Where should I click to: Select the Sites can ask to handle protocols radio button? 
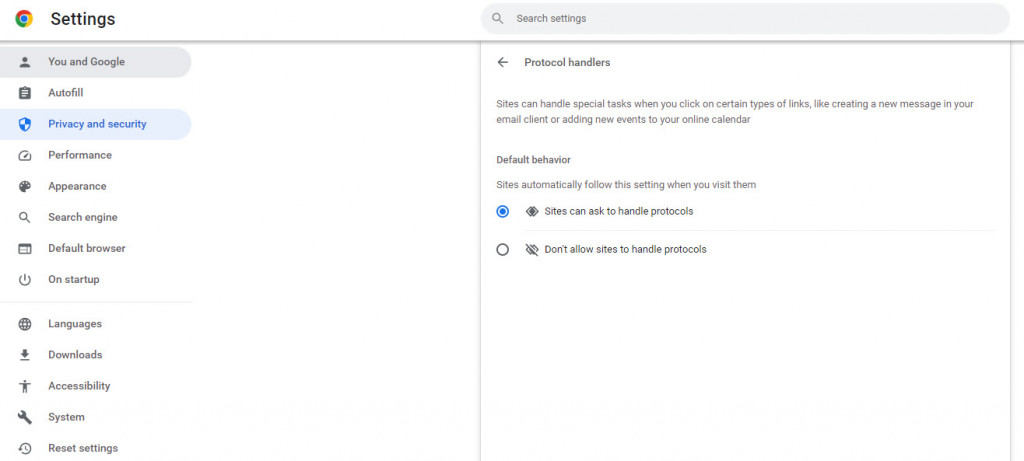[x=503, y=212]
